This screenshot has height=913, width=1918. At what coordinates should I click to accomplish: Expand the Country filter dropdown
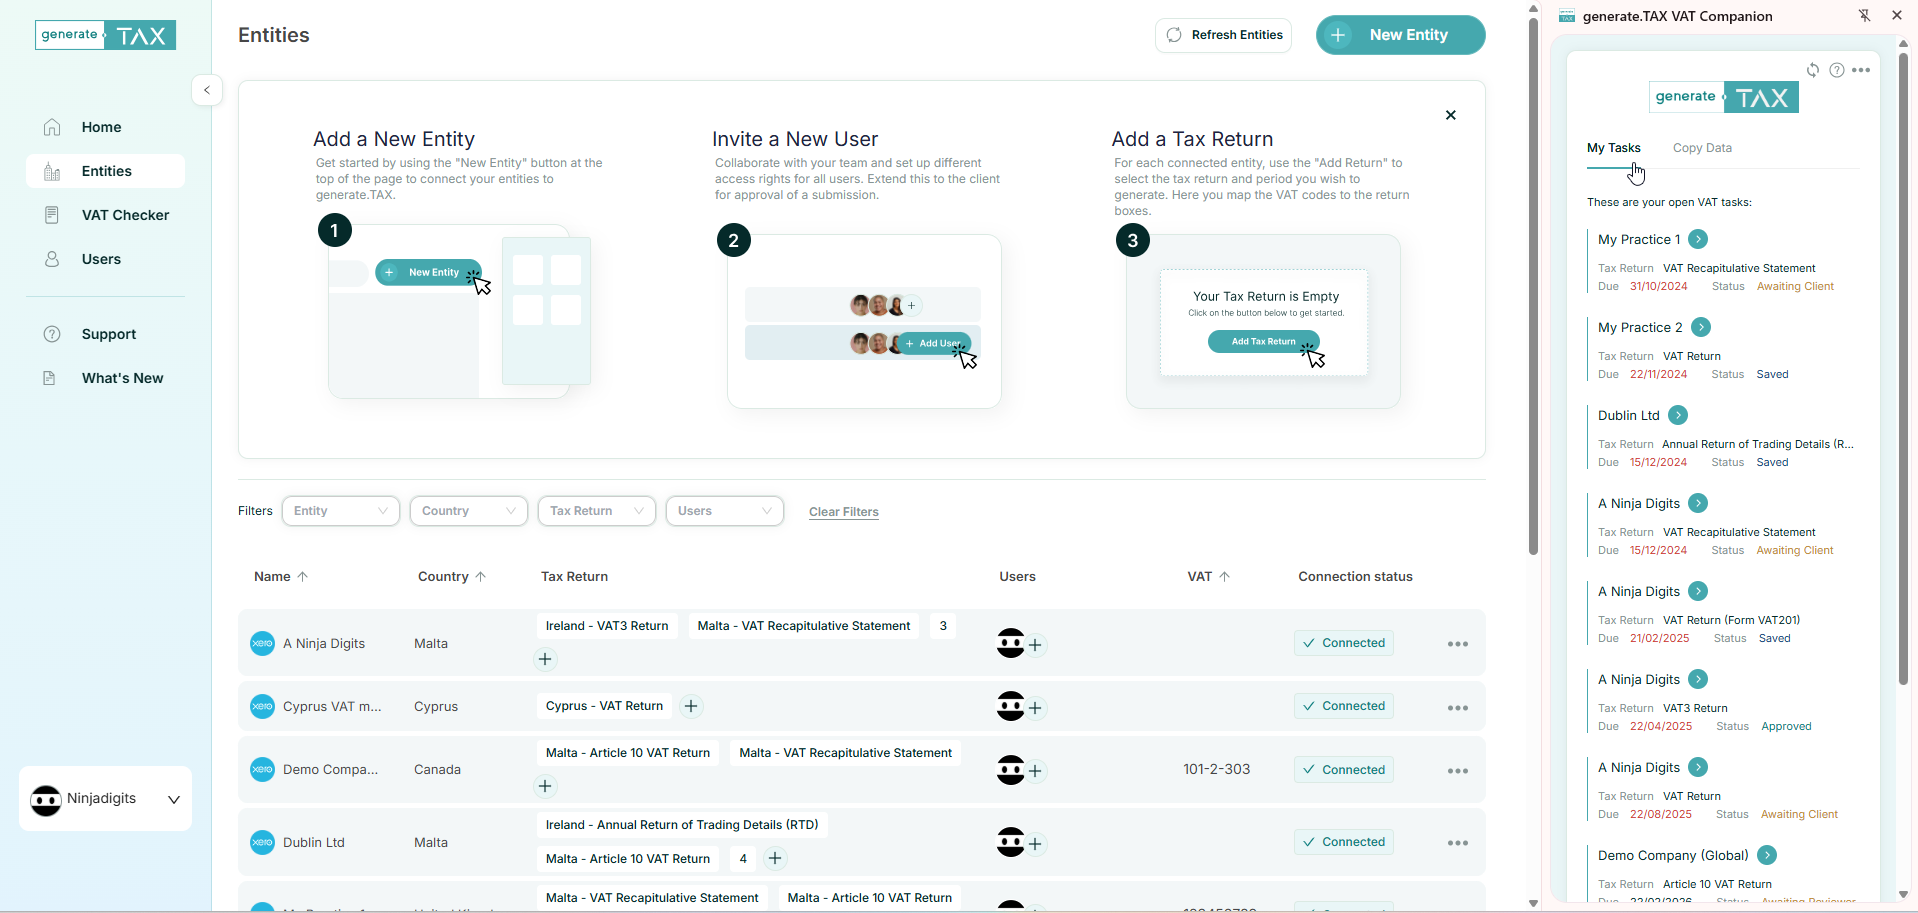[468, 511]
